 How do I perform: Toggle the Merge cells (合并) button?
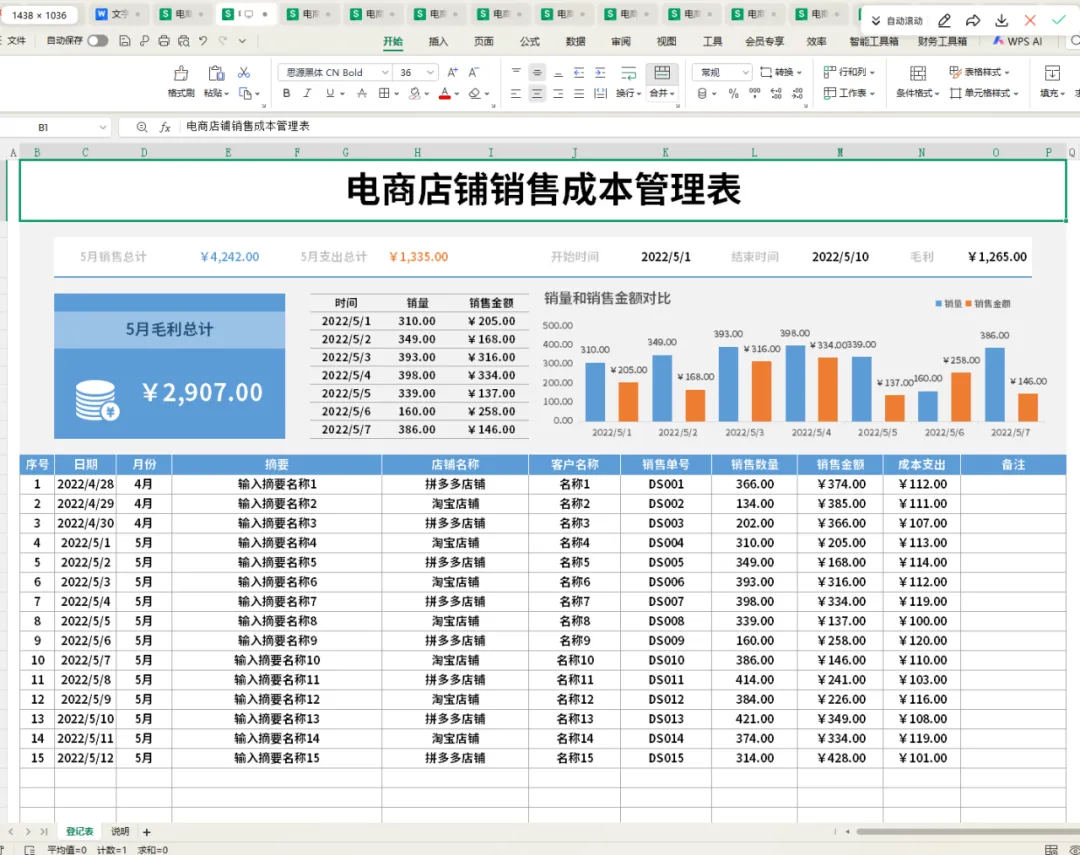662,81
